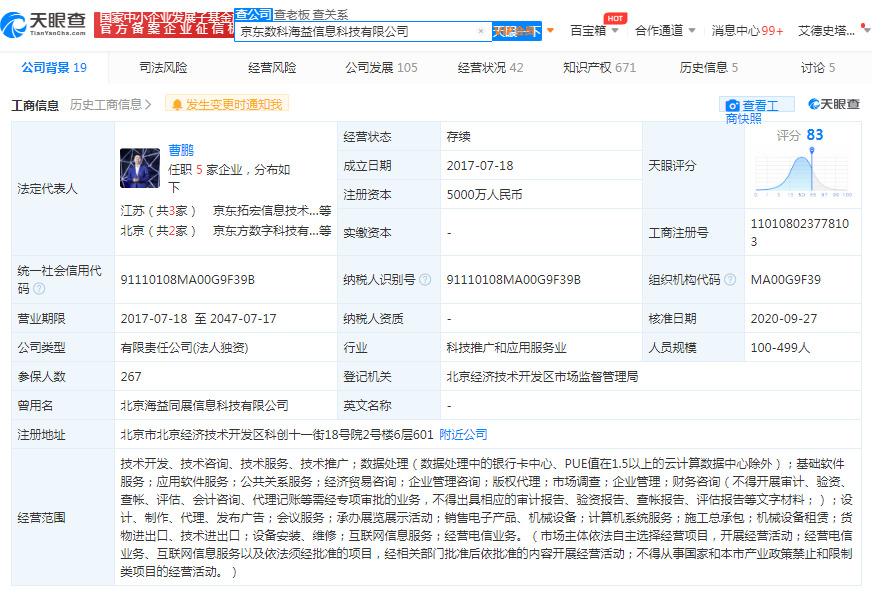
Task: Click 曹鹏's portrait photo thumbnail
Action: point(140,168)
